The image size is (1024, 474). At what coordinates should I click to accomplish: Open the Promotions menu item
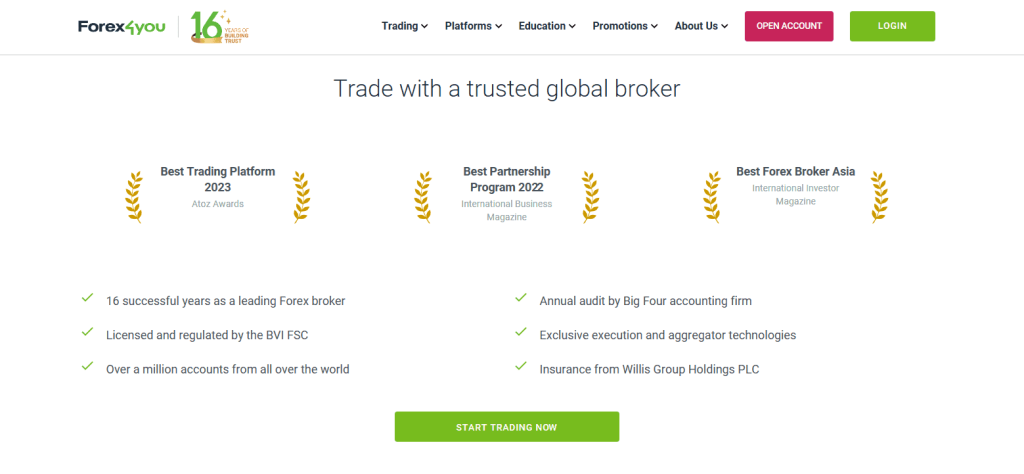625,26
